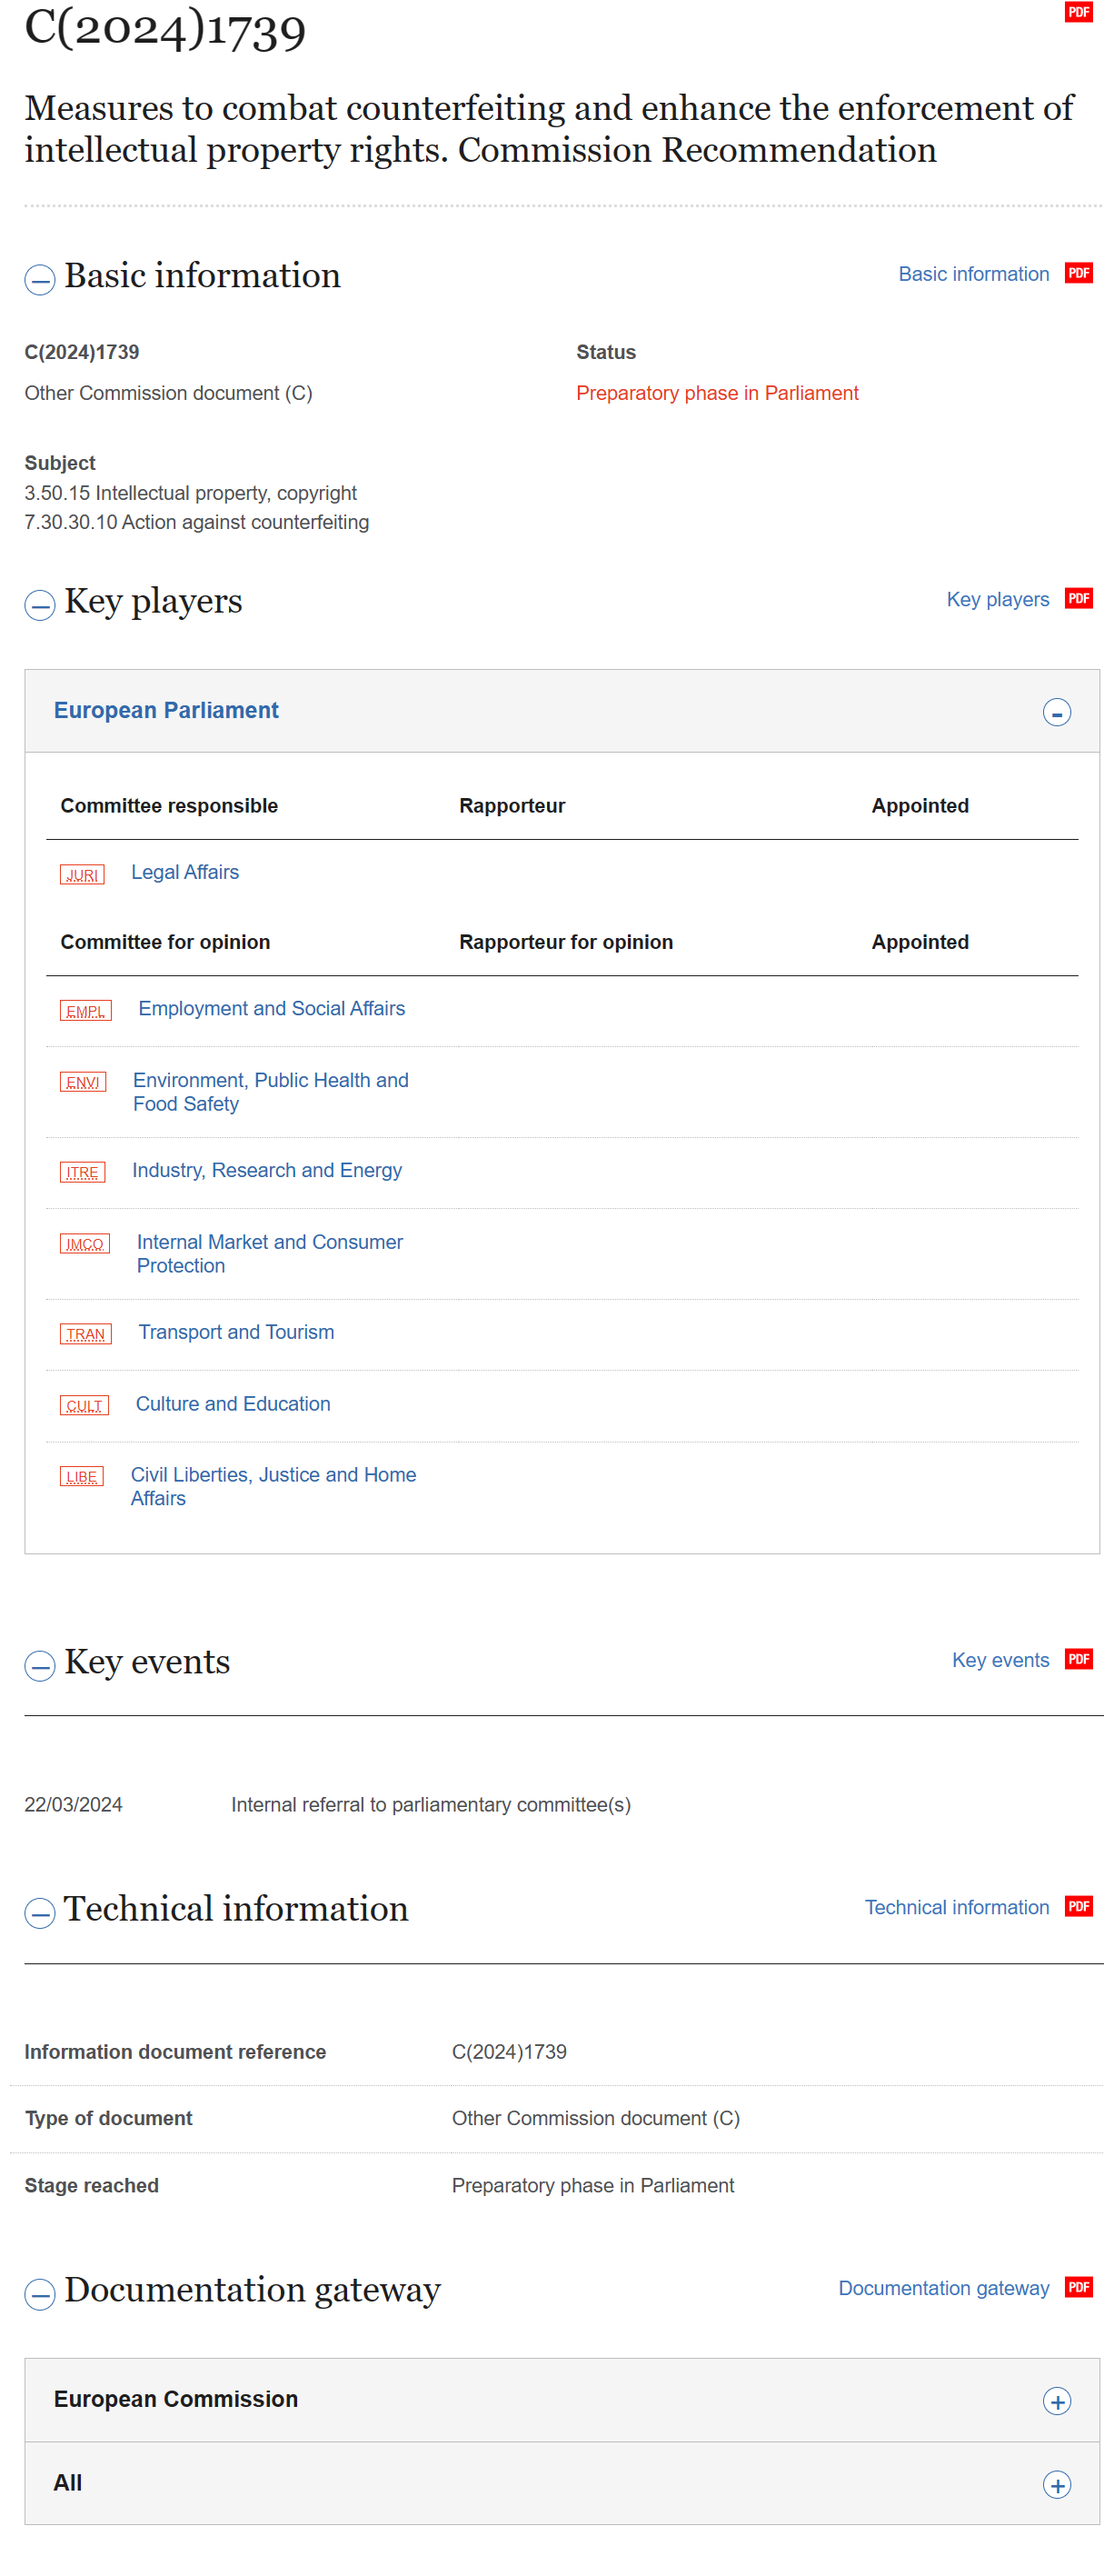Expand the All documentation panel
This screenshot has width=1104, height=2576.
pyautogui.click(x=1056, y=2485)
